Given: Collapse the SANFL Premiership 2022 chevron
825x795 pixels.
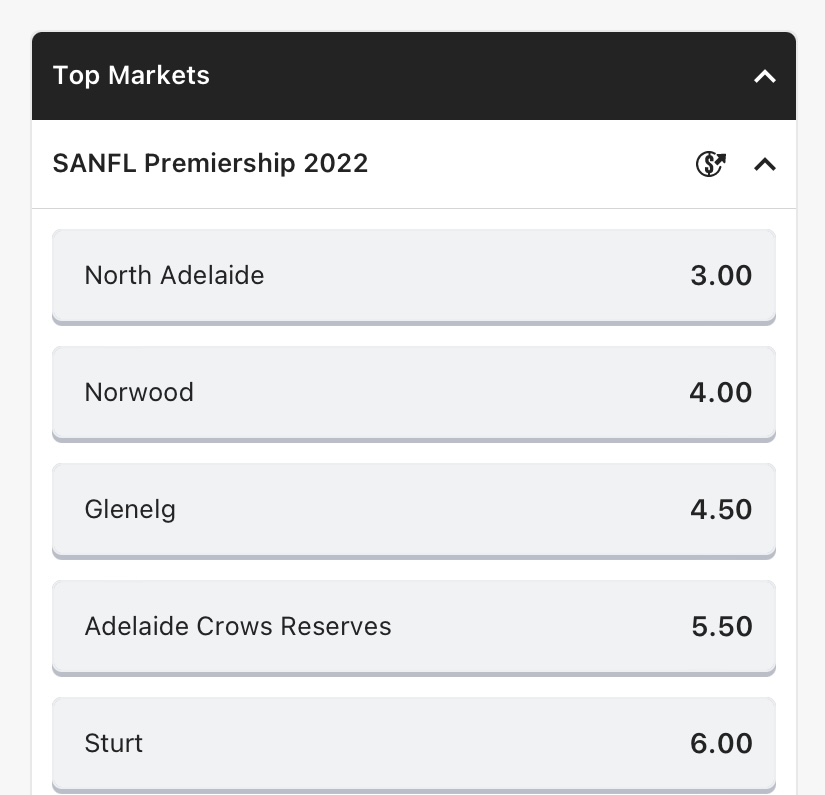Looking at the screenshot, I should tap(764, 165).
